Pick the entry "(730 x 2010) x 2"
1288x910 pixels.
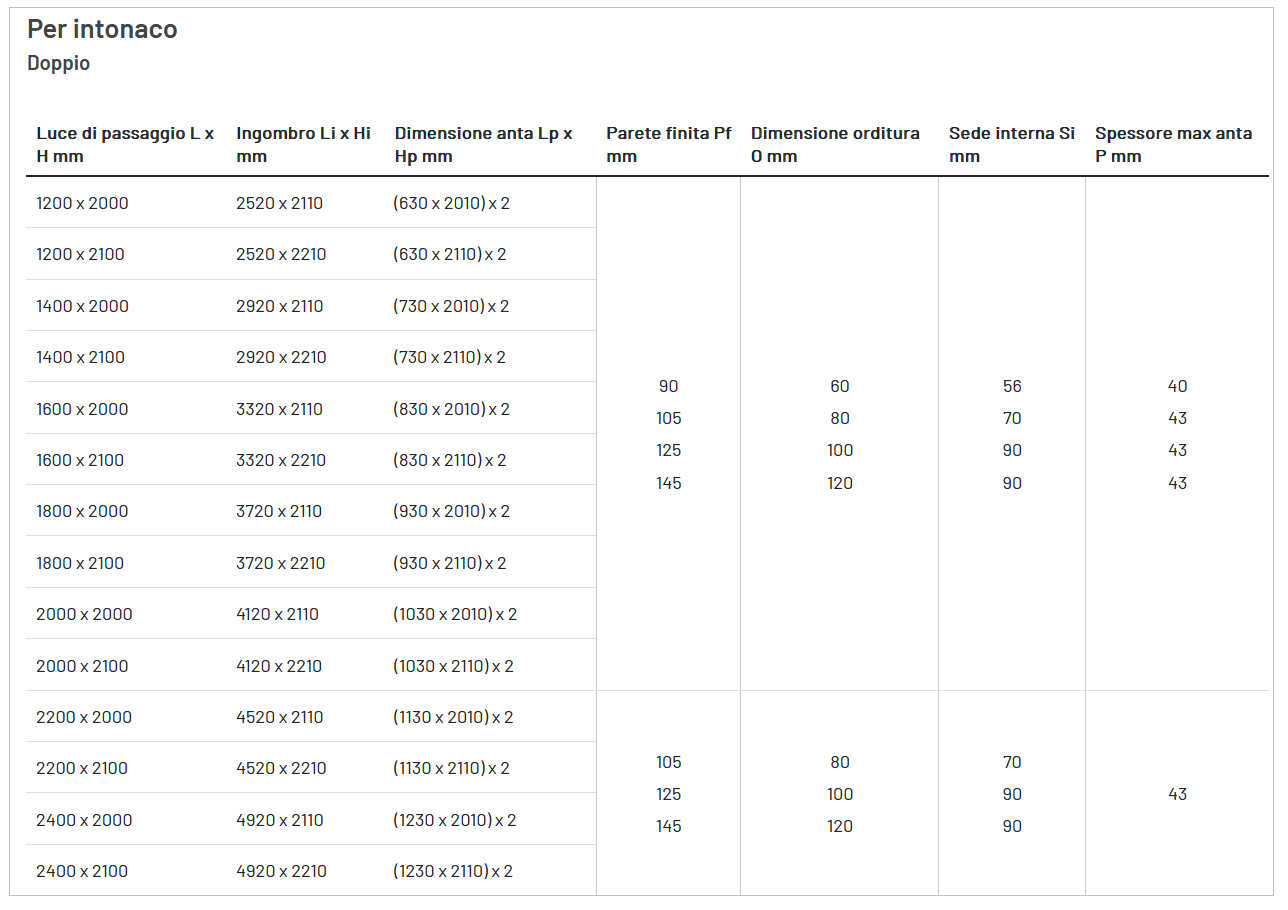coord(452,306)
